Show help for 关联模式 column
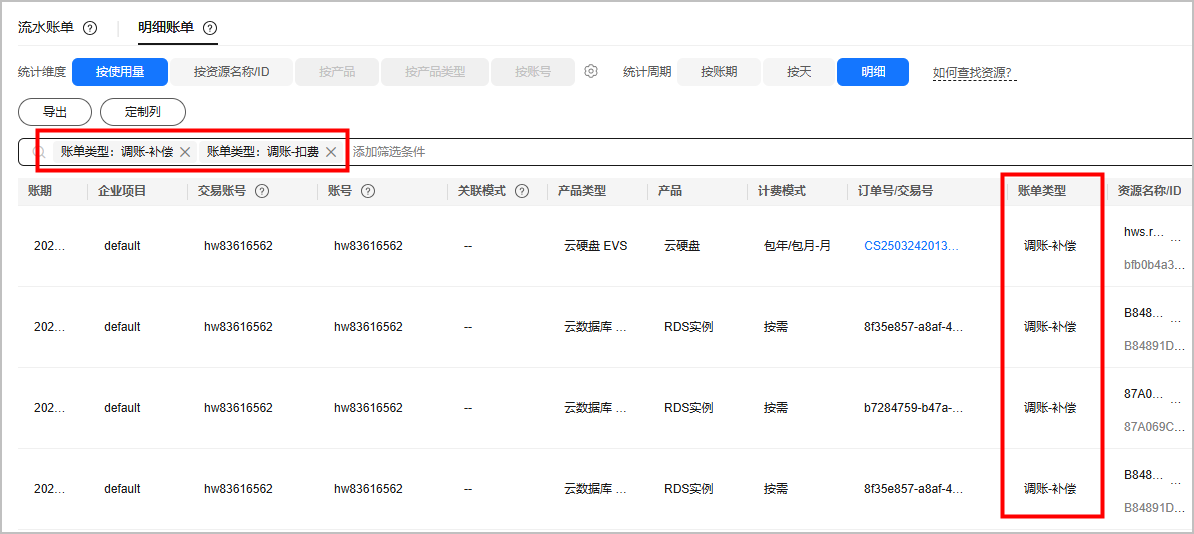 (x=522, y=191)
